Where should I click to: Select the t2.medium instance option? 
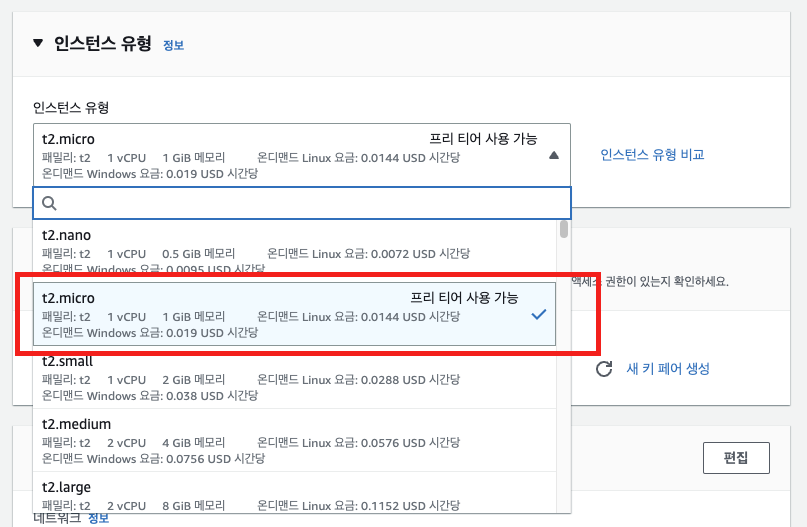pyautogui.click(x=294, y=441)
